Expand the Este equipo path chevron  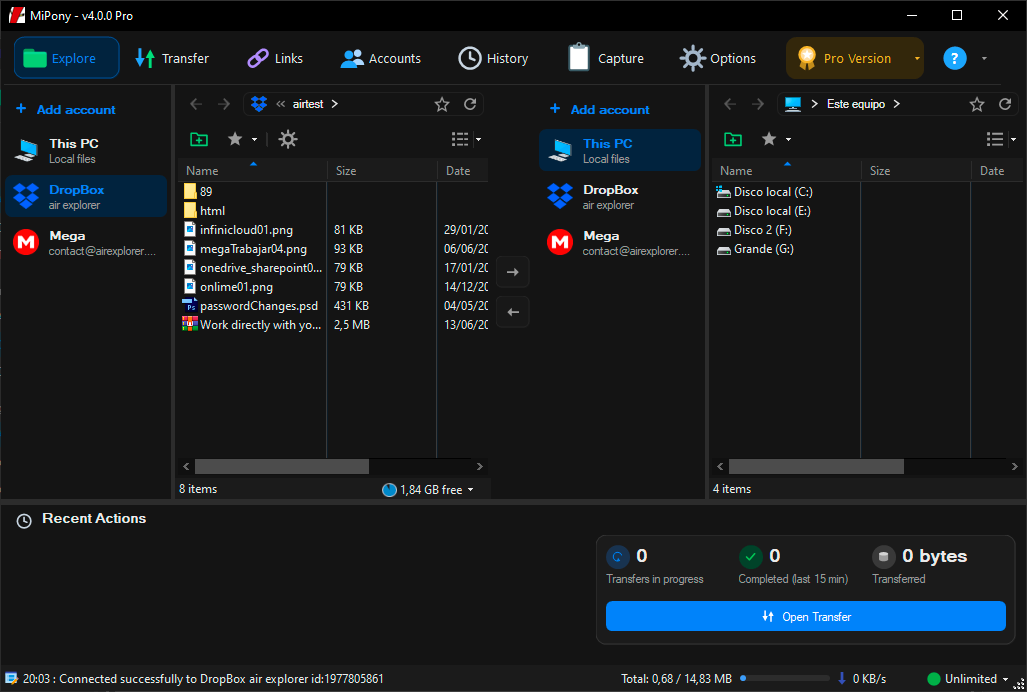[897, 103]
